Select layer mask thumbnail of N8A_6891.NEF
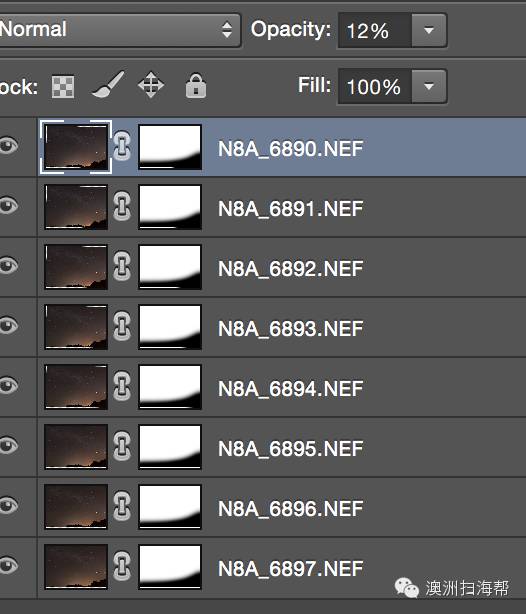This screenshot has width=526, height=614. pyautogui.click(x=170, y=207)
